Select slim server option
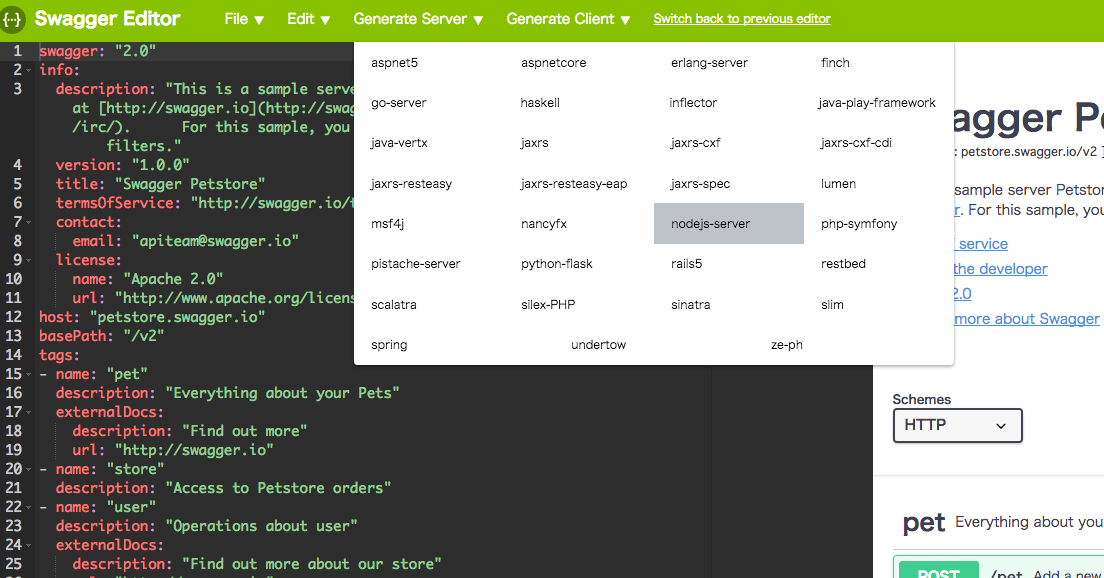The width and height of the screenshot is (1104, 578). coord(832,305)
